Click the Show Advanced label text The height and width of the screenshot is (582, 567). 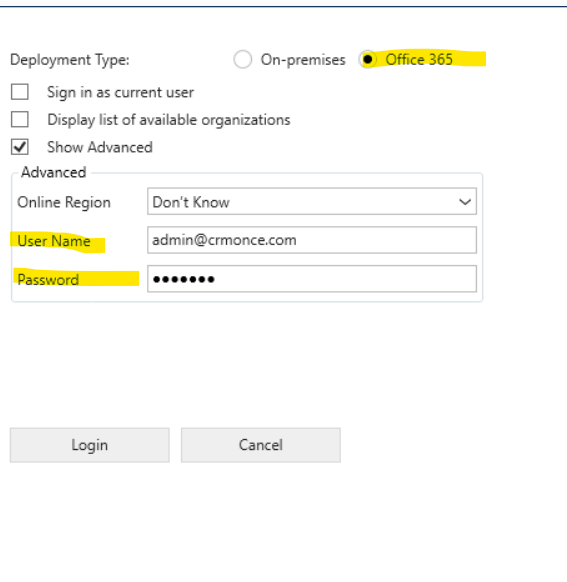click(x=100, y=147)
